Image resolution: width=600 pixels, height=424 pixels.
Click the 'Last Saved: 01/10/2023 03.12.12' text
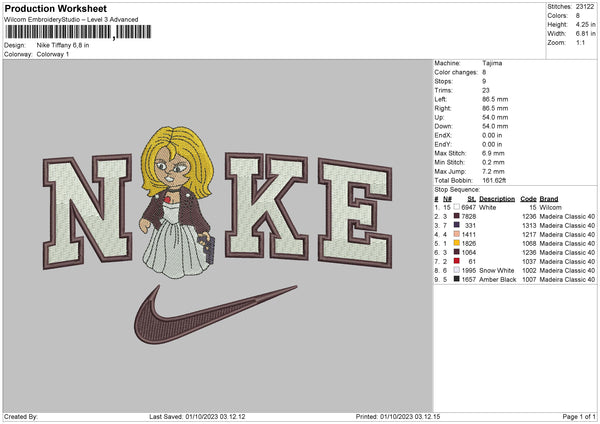(197, 416)
